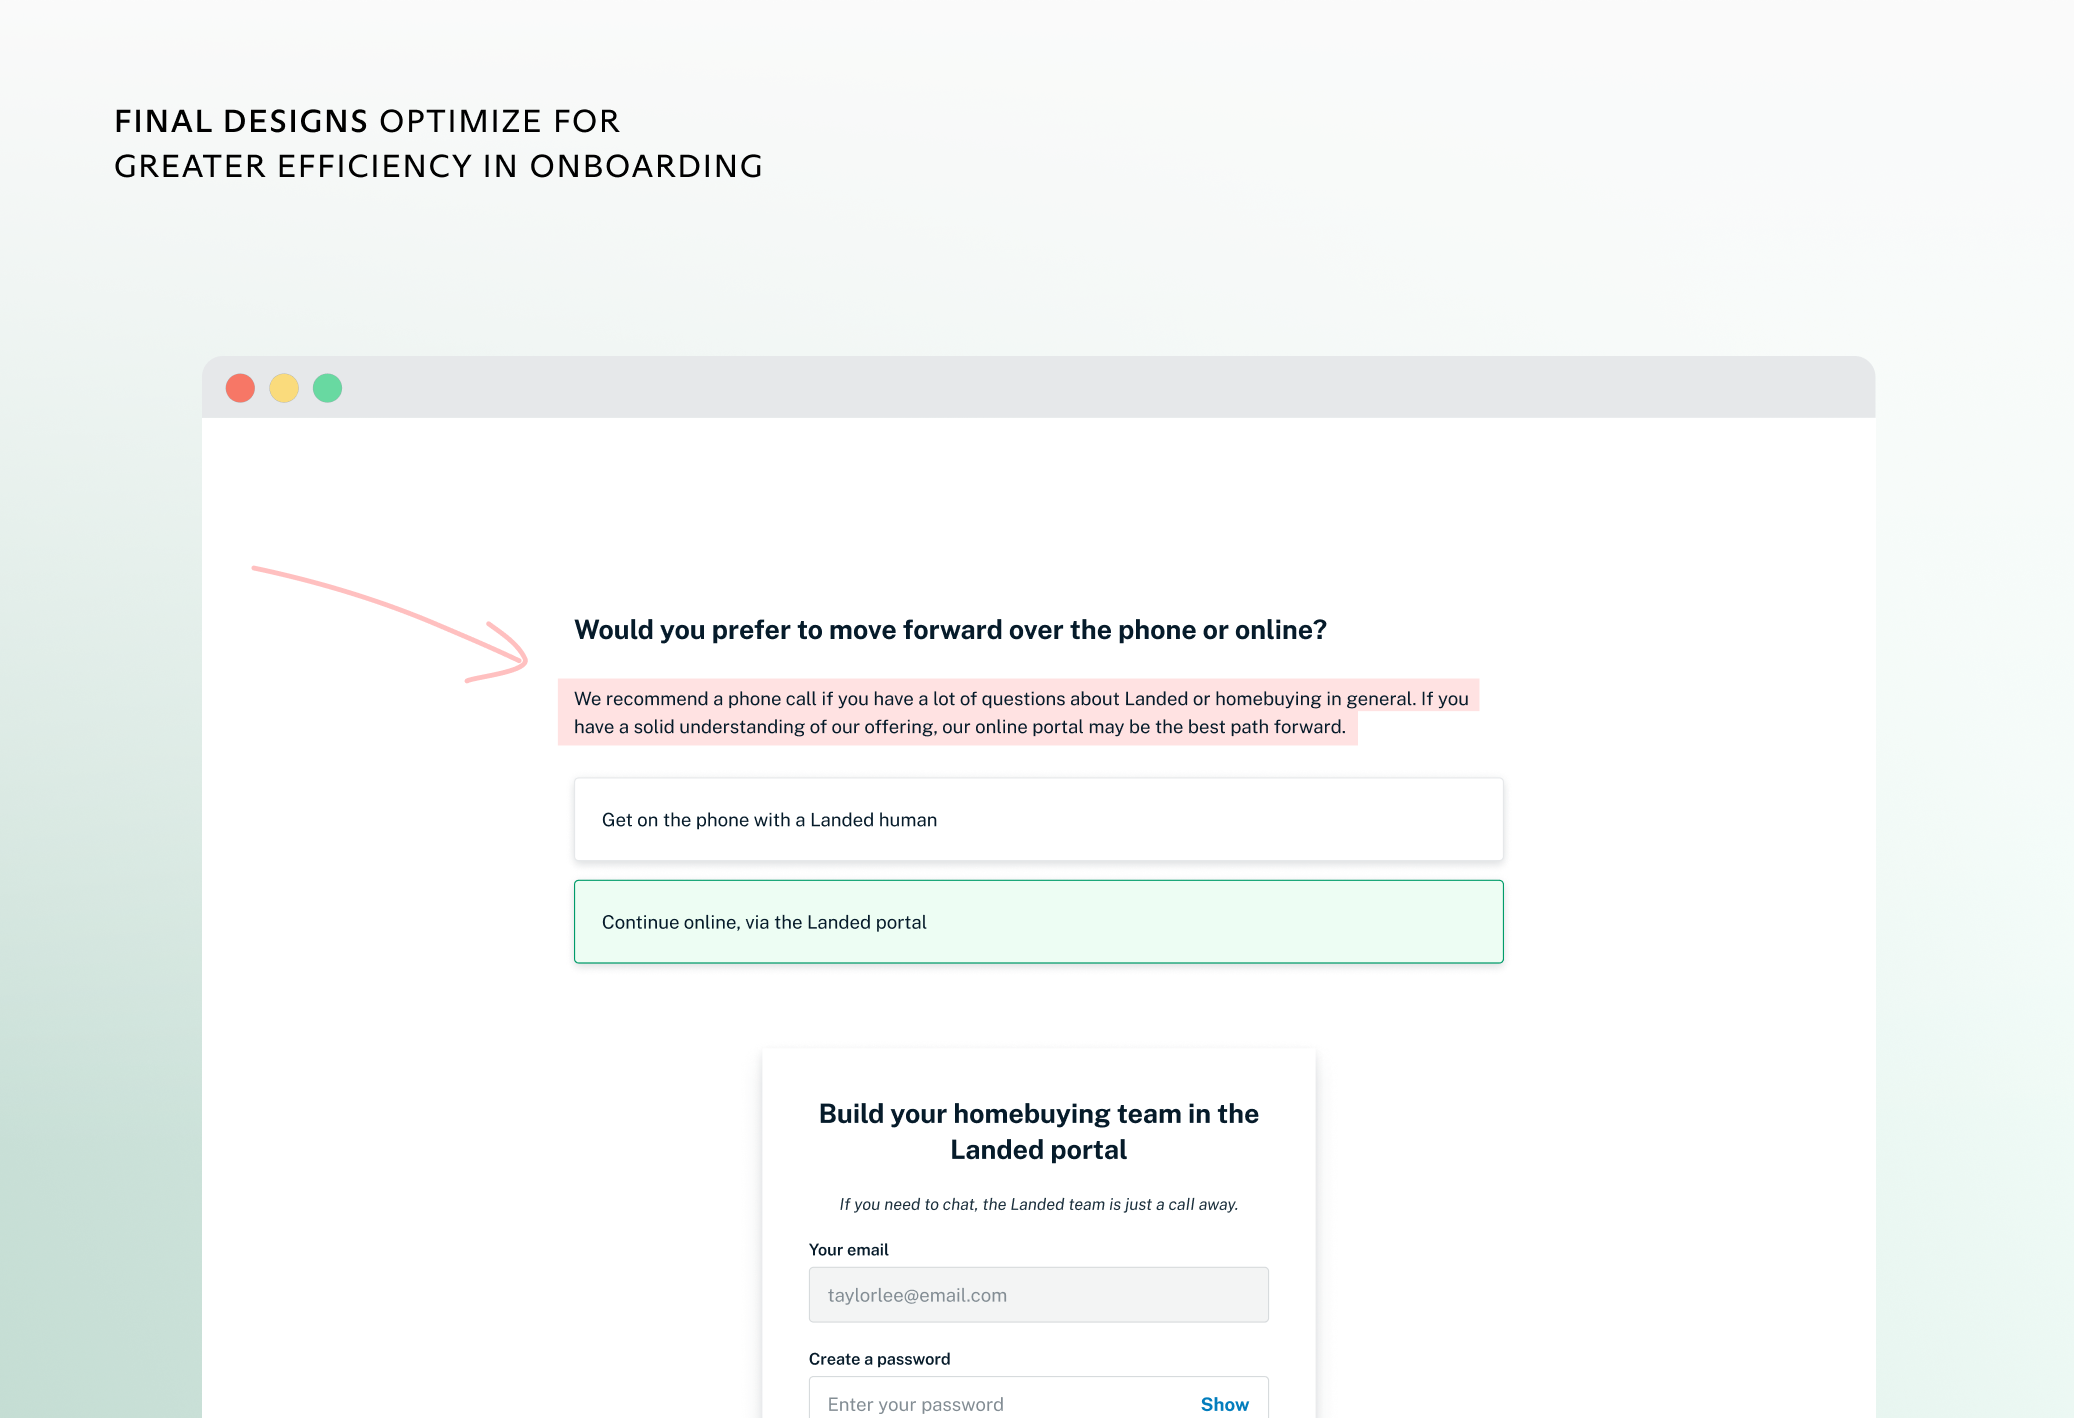Click the red close dot
This screenshot has height=1418, width=2074.
pos(240,388)
